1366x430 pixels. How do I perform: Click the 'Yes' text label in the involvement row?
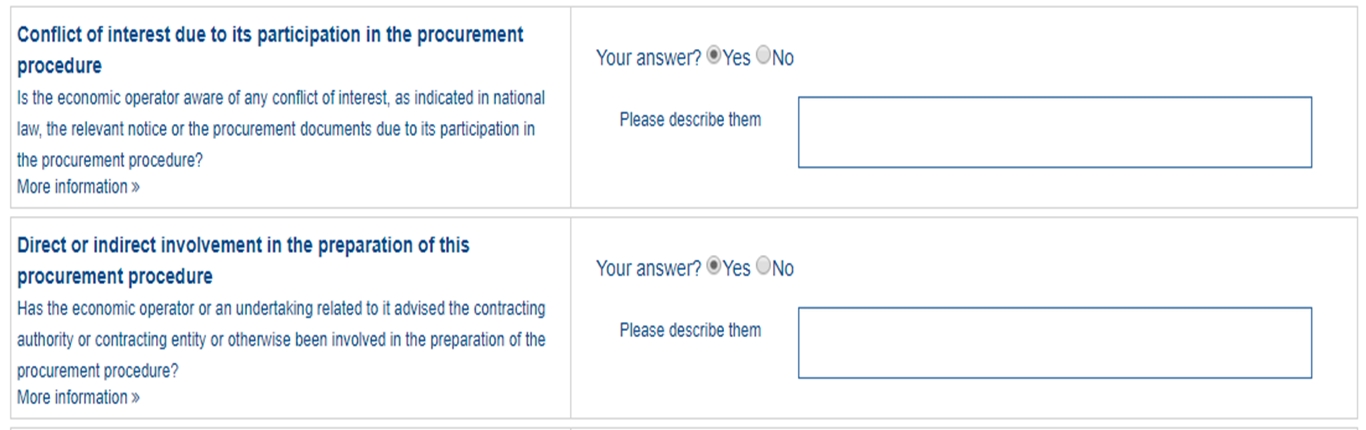tap(737, 269)
